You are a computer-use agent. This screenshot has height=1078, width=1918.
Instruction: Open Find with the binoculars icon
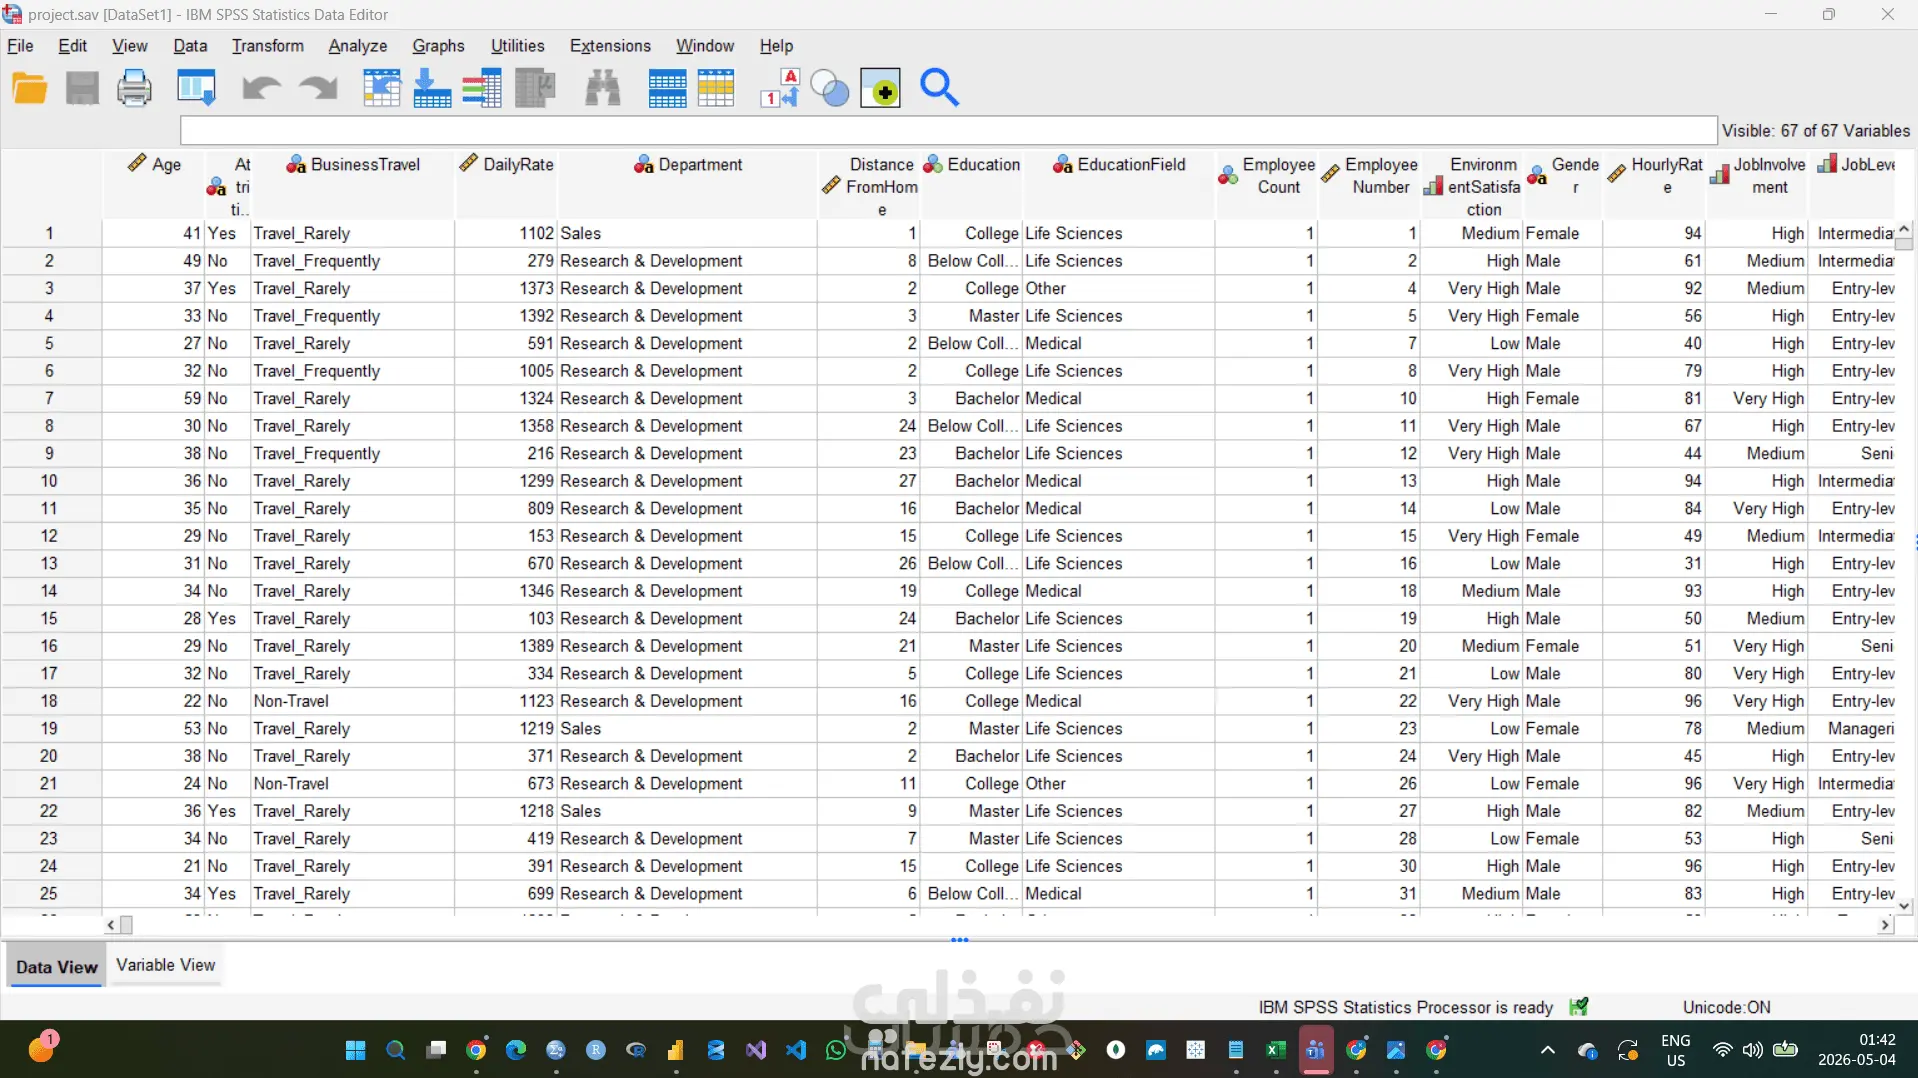[603, 89]
